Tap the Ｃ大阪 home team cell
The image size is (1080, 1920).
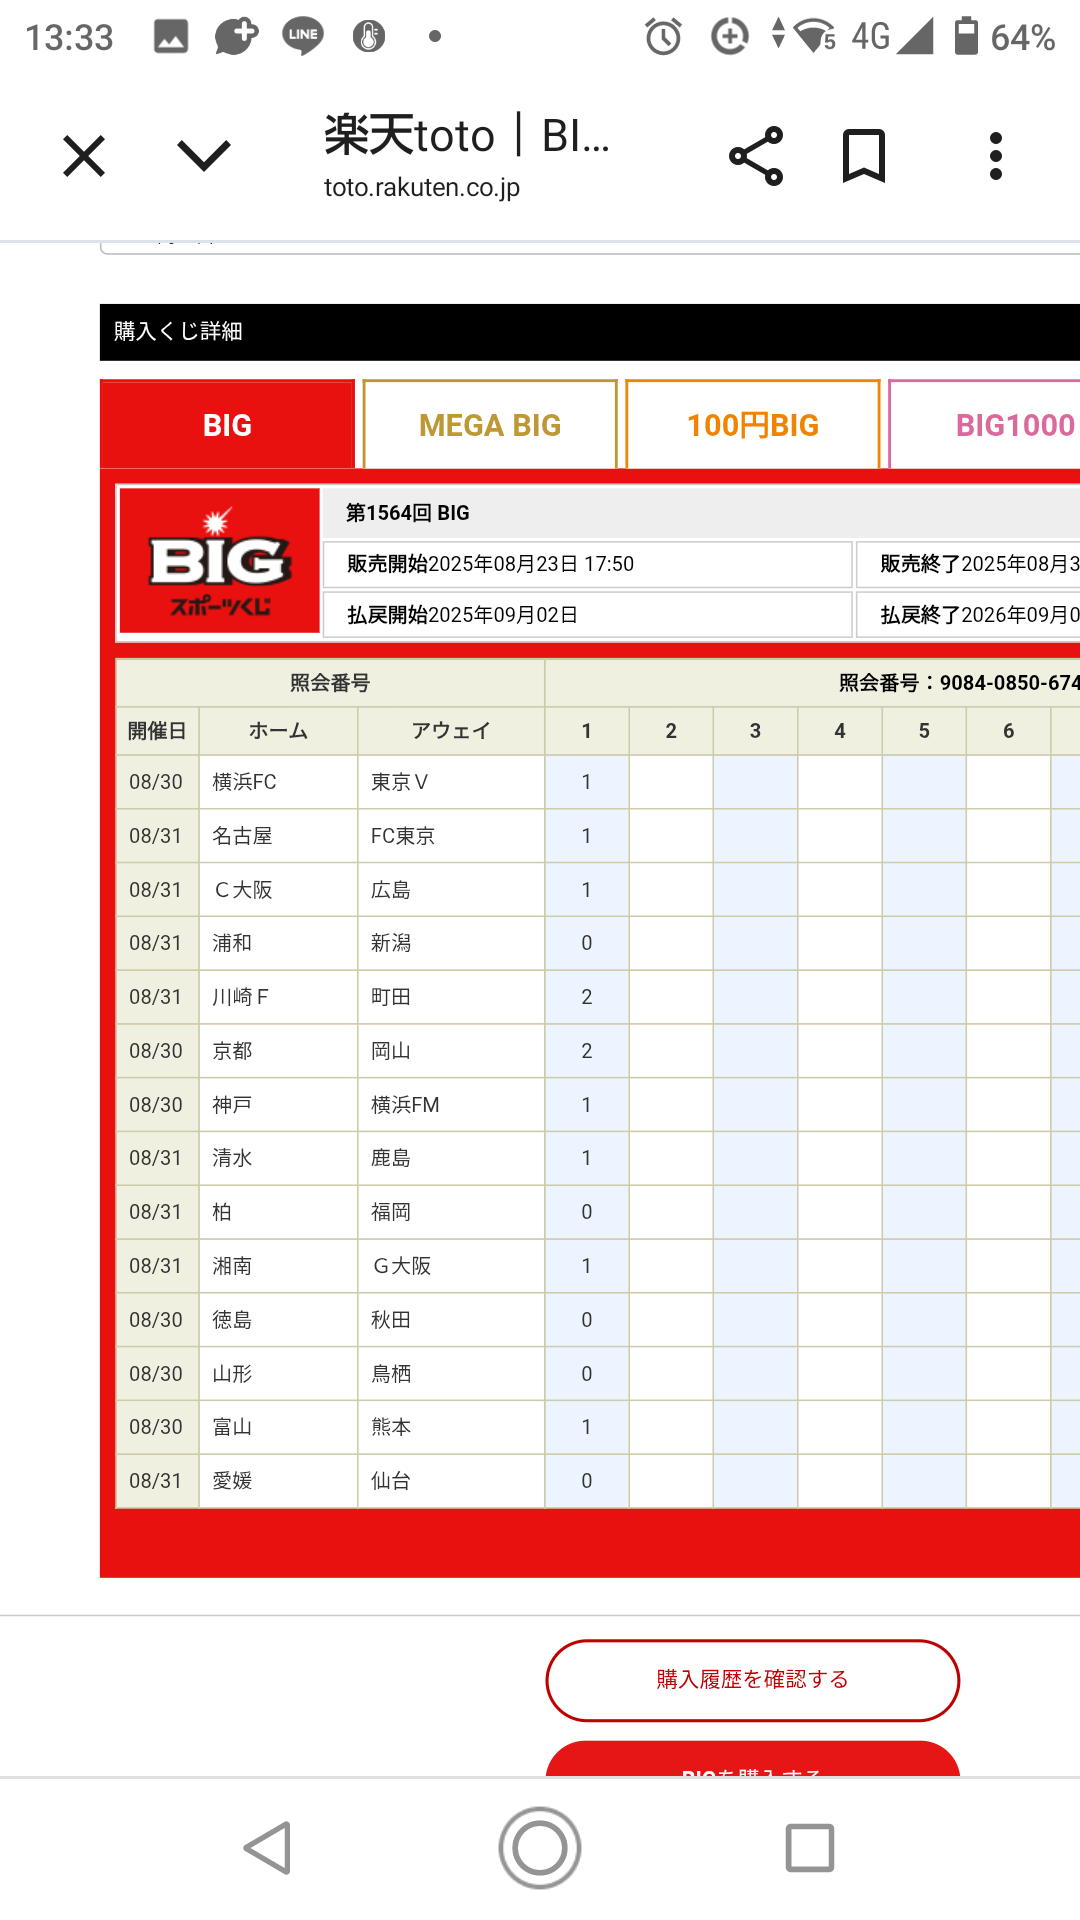[278, 890]
